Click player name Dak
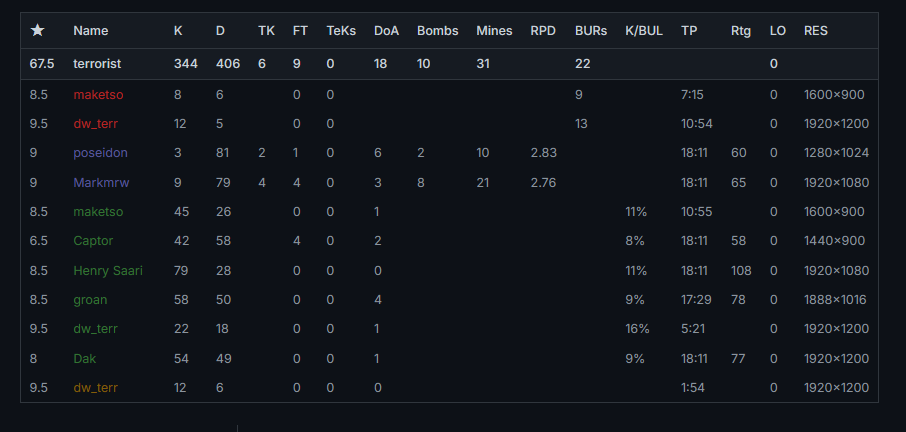This screenshot has height=432, width=906. click(x=85, y=357)
